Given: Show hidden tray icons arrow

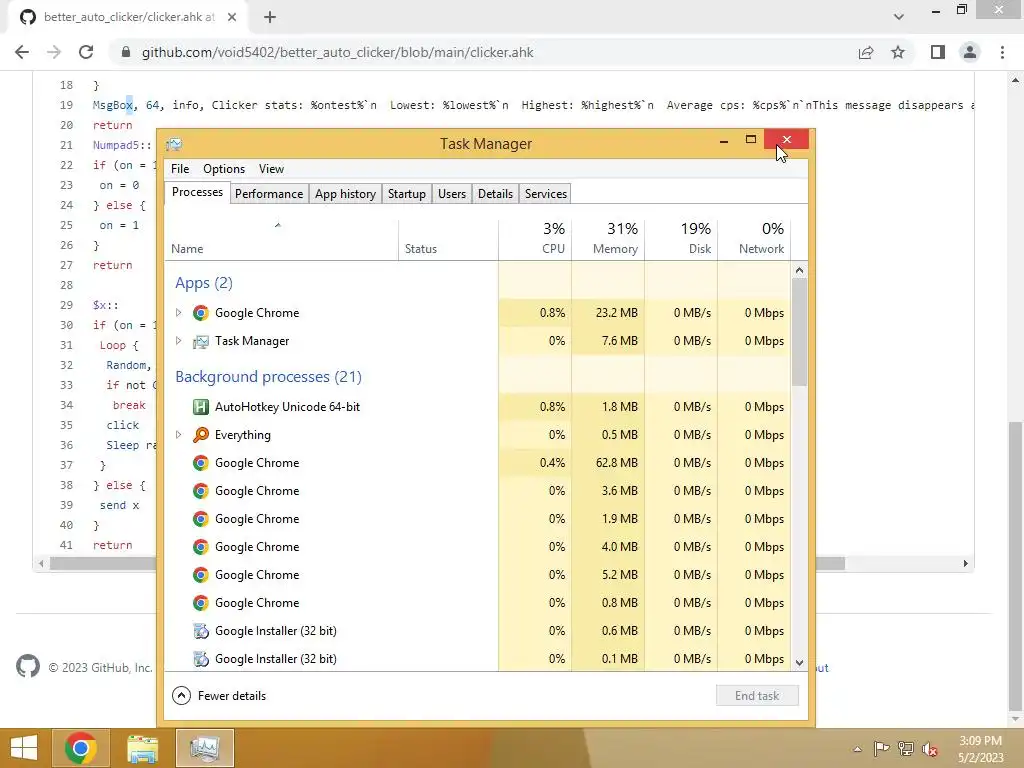Looking at the screenshot, I should [857, 749].
